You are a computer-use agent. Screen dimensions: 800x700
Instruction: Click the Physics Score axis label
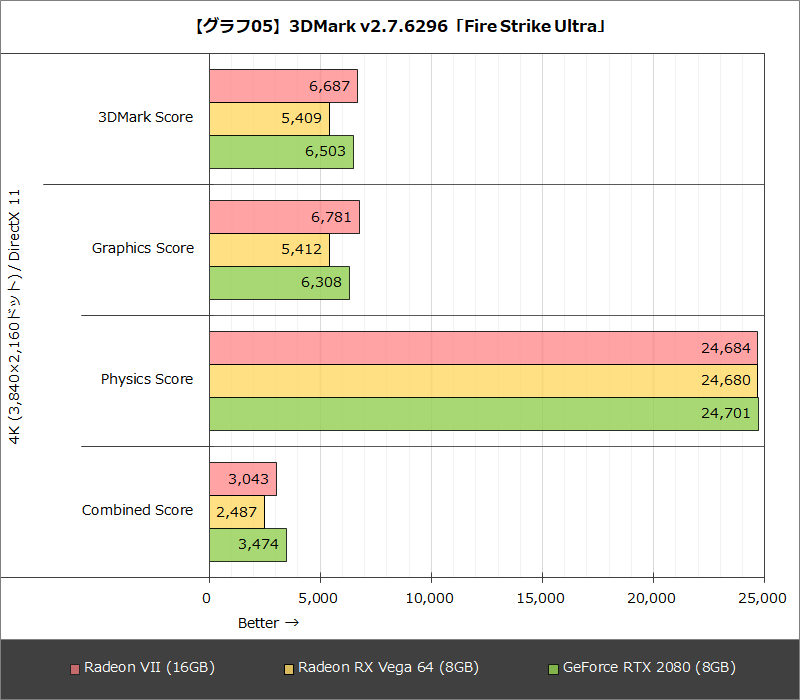(x=147, y=379)
